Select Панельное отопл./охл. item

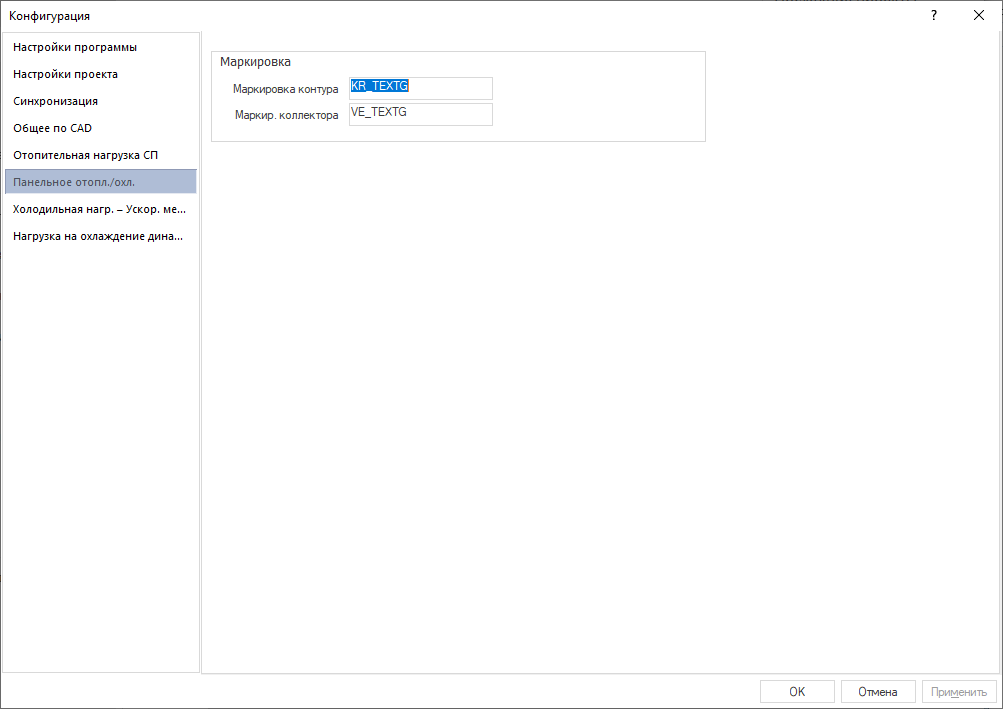point(100,182)
